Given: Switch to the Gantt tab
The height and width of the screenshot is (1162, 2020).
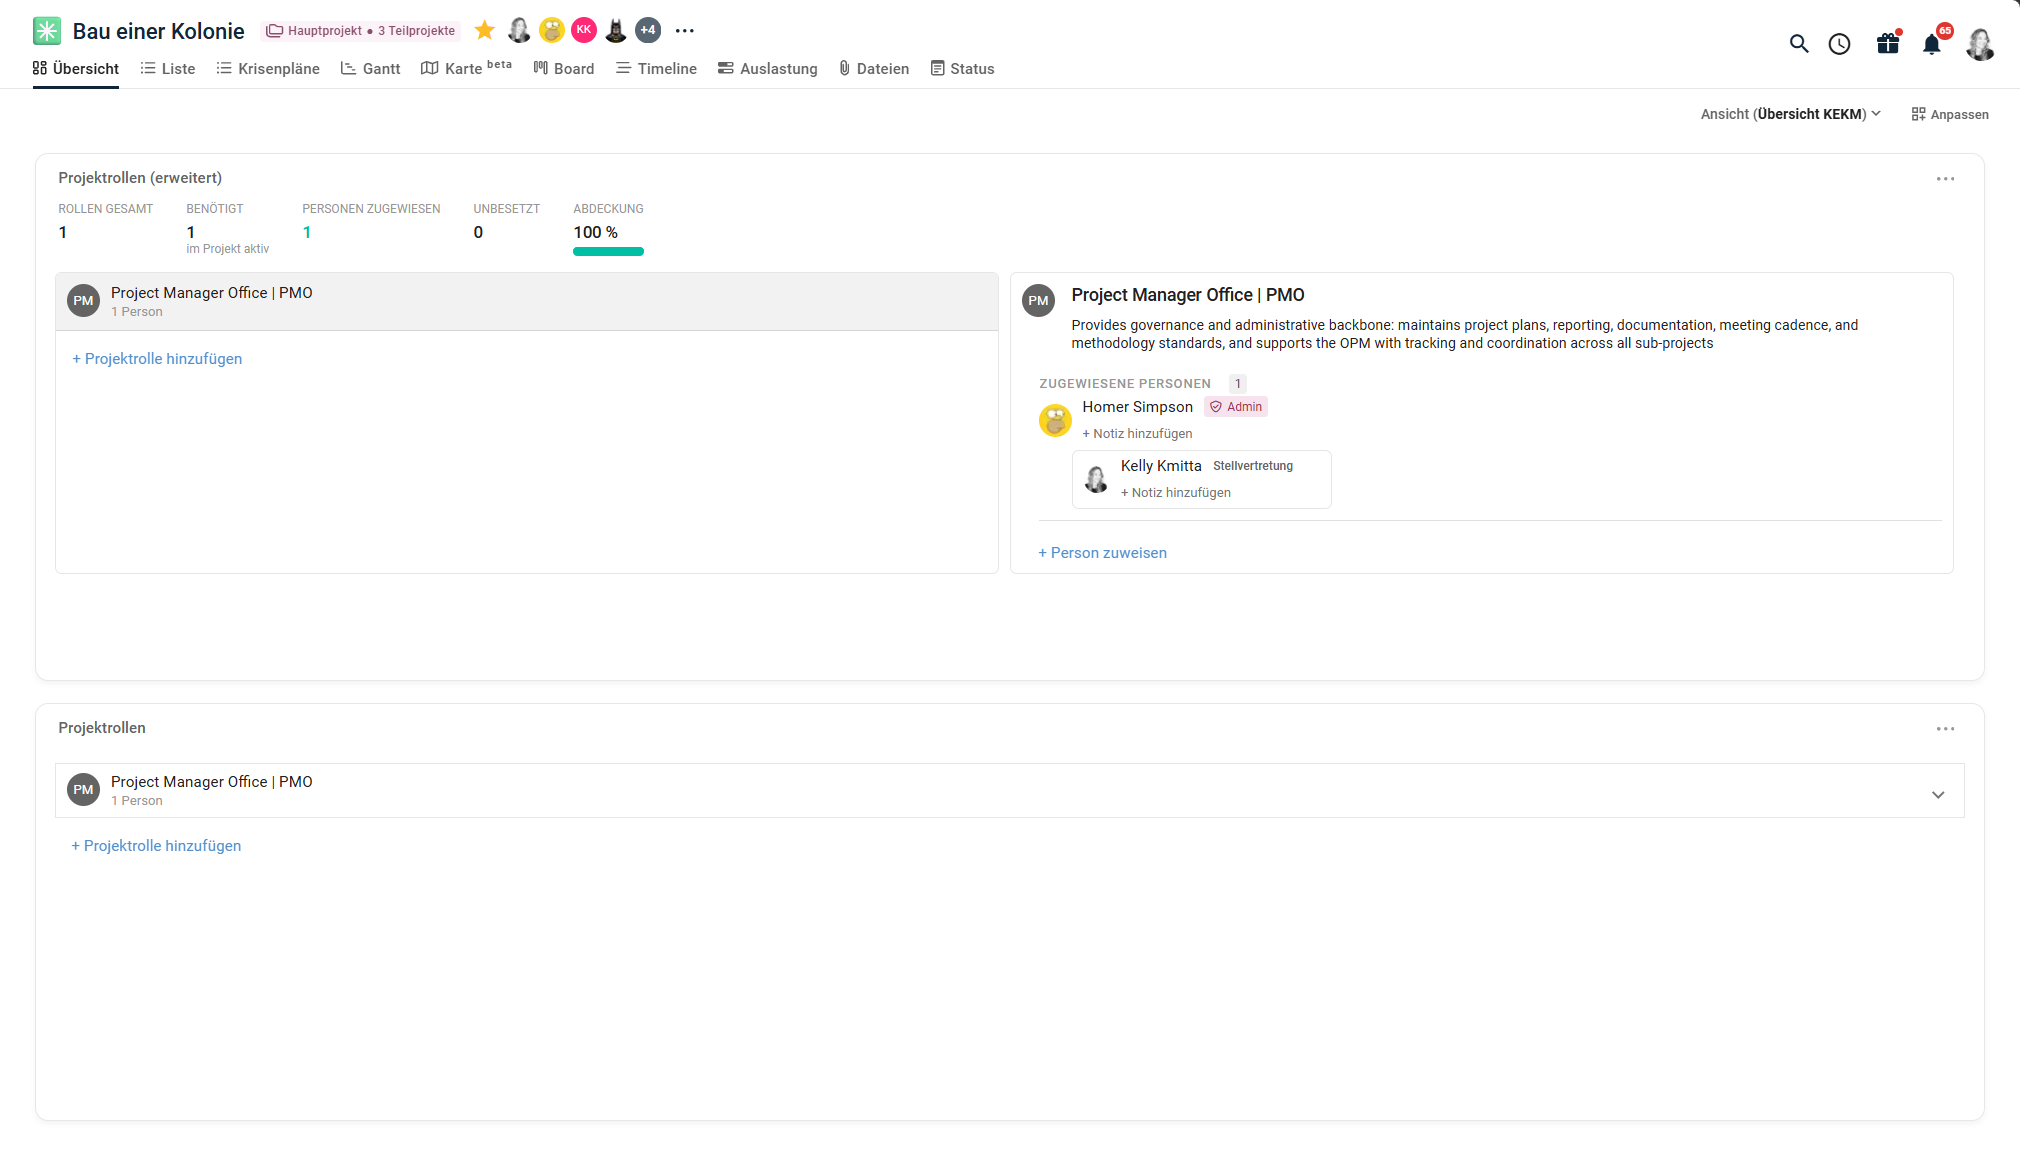Looking at the screenshot, I should [x=370, y=68].
